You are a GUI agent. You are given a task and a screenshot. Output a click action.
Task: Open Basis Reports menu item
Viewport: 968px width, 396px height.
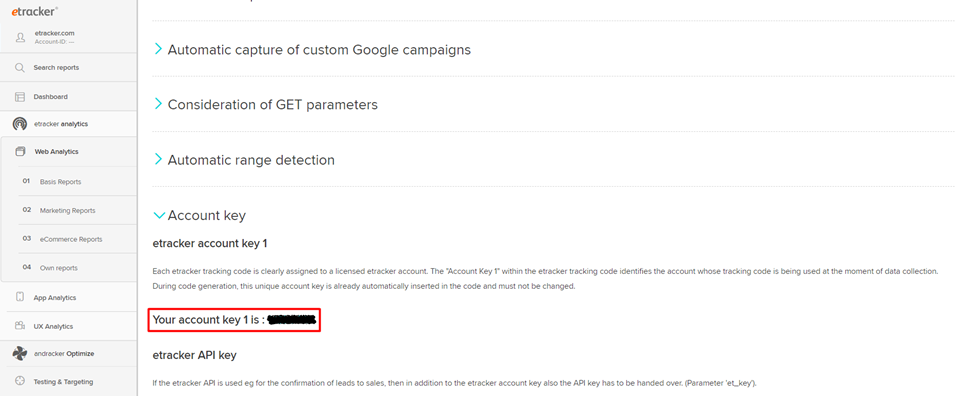pyautogui.click(x=60, y=182)
